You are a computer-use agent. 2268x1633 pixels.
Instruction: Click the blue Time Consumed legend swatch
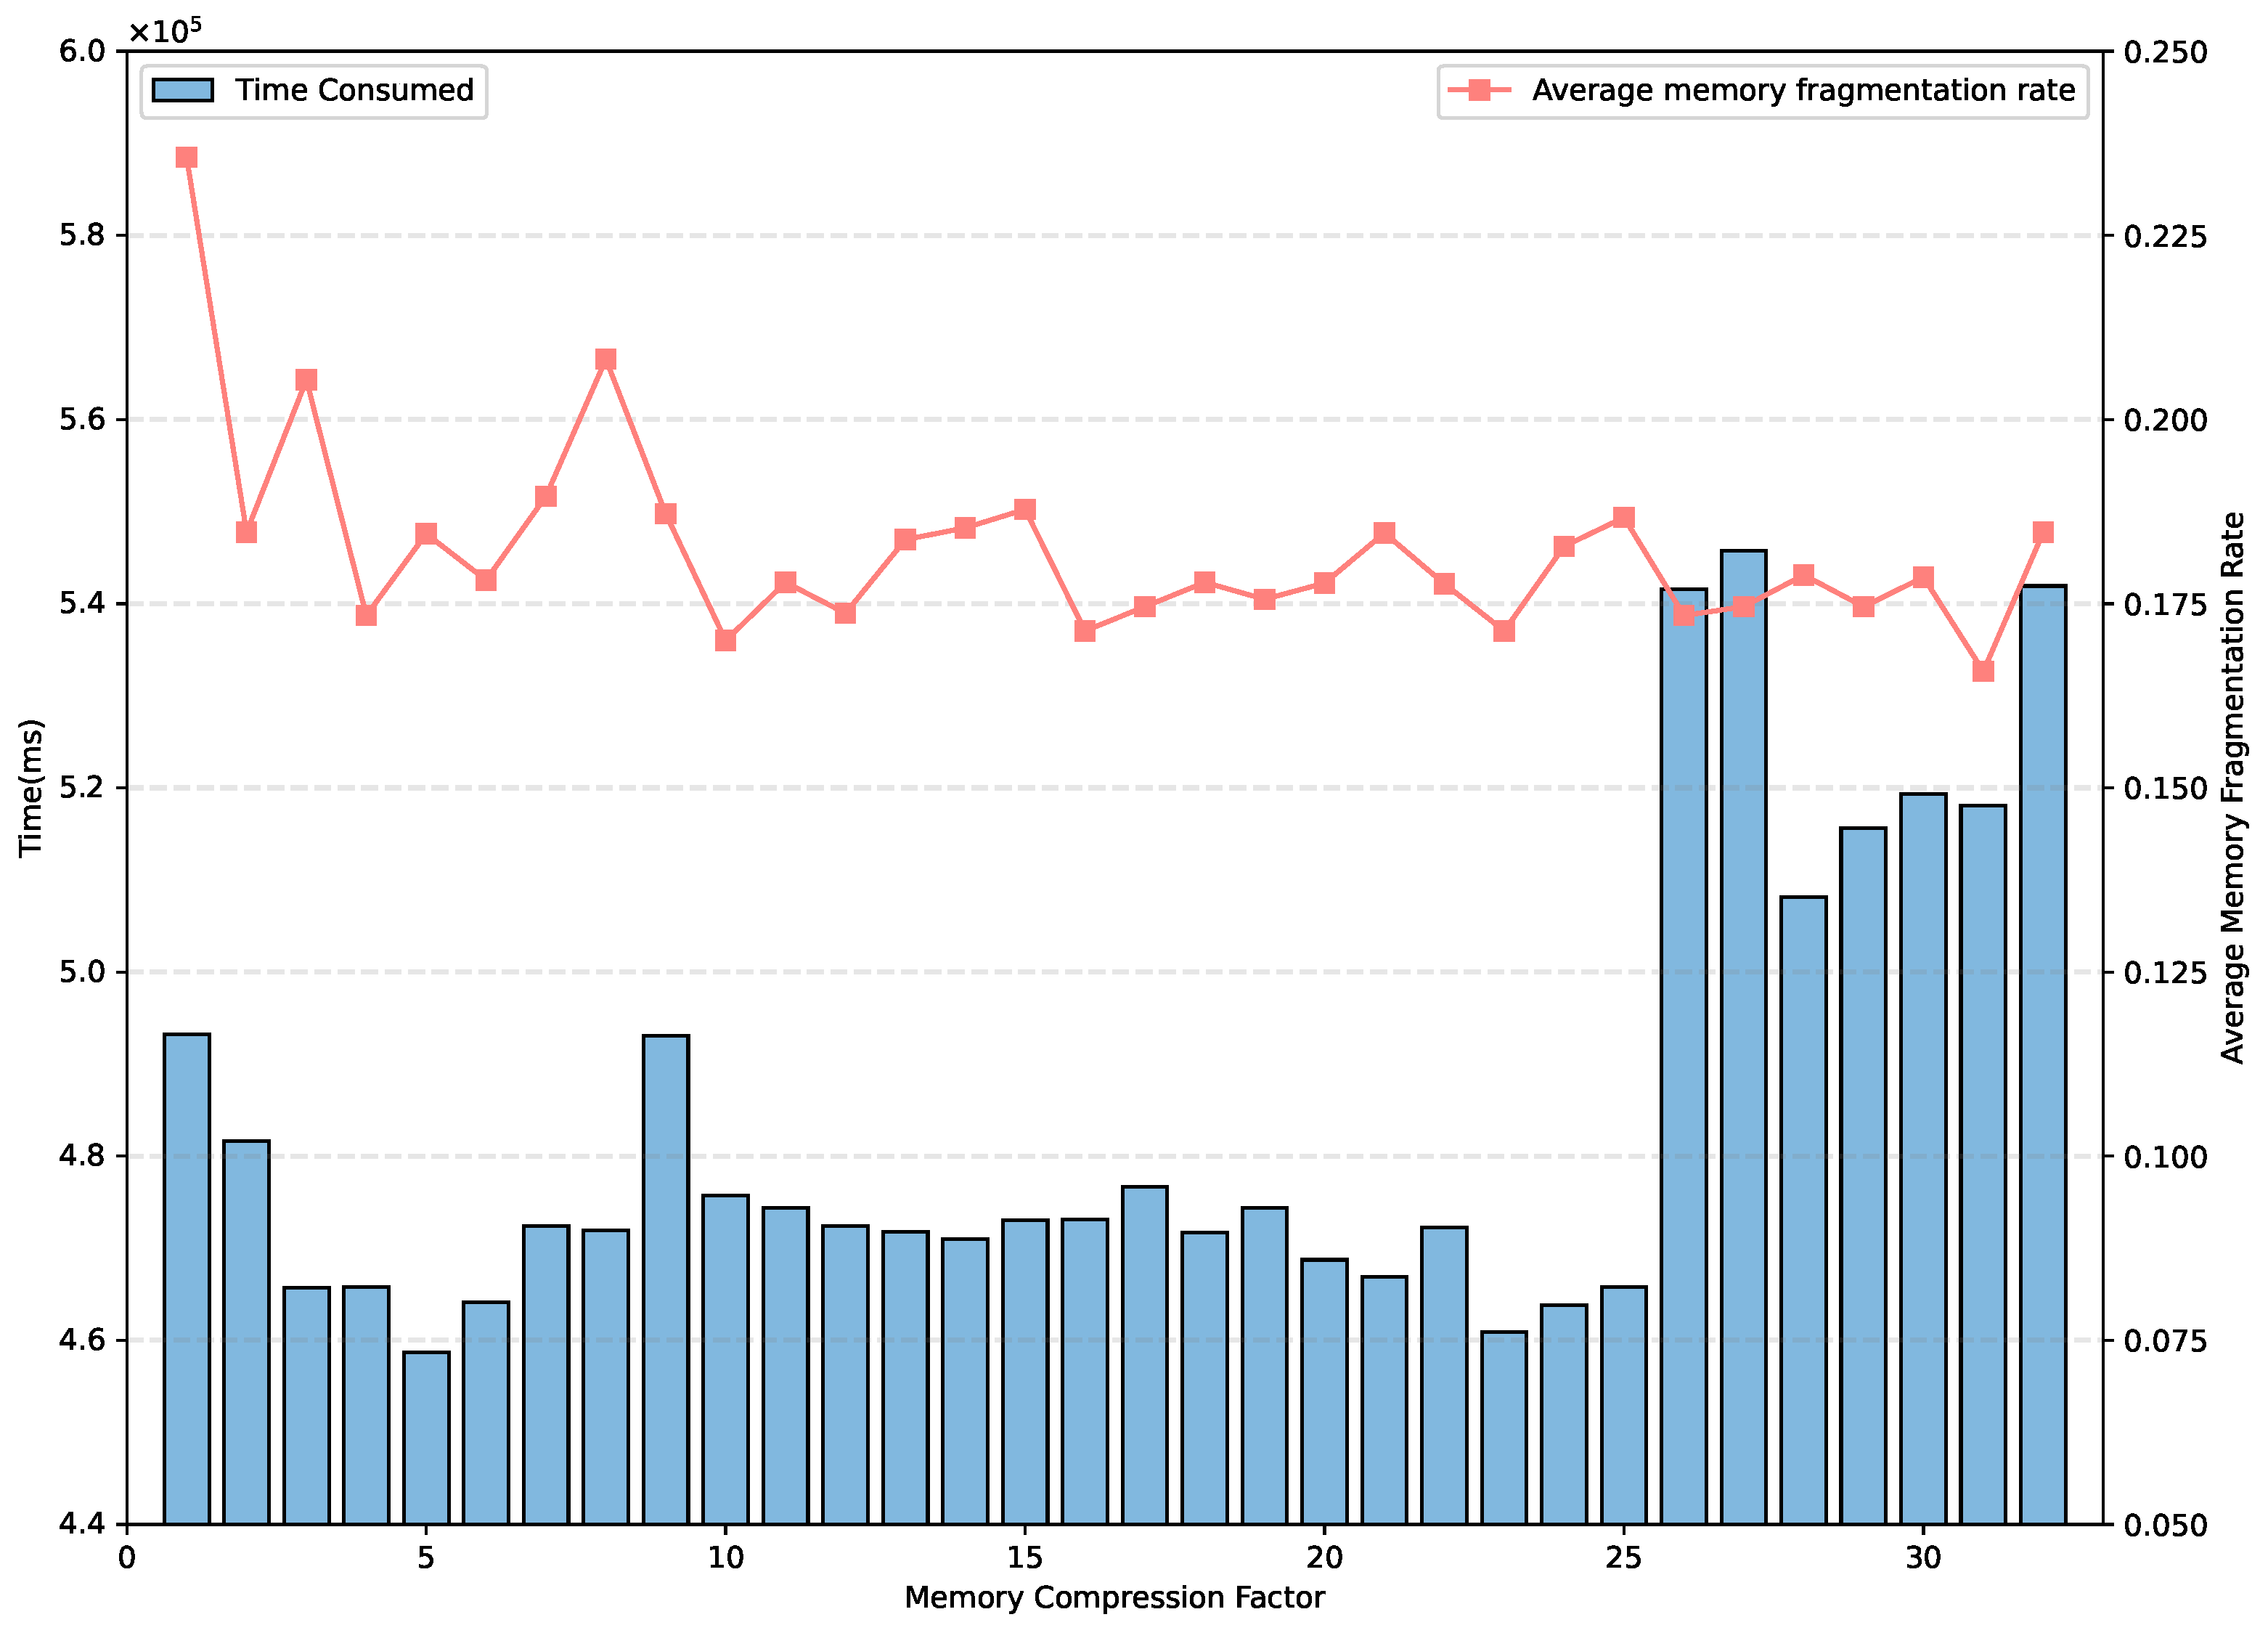click(182, 91)
